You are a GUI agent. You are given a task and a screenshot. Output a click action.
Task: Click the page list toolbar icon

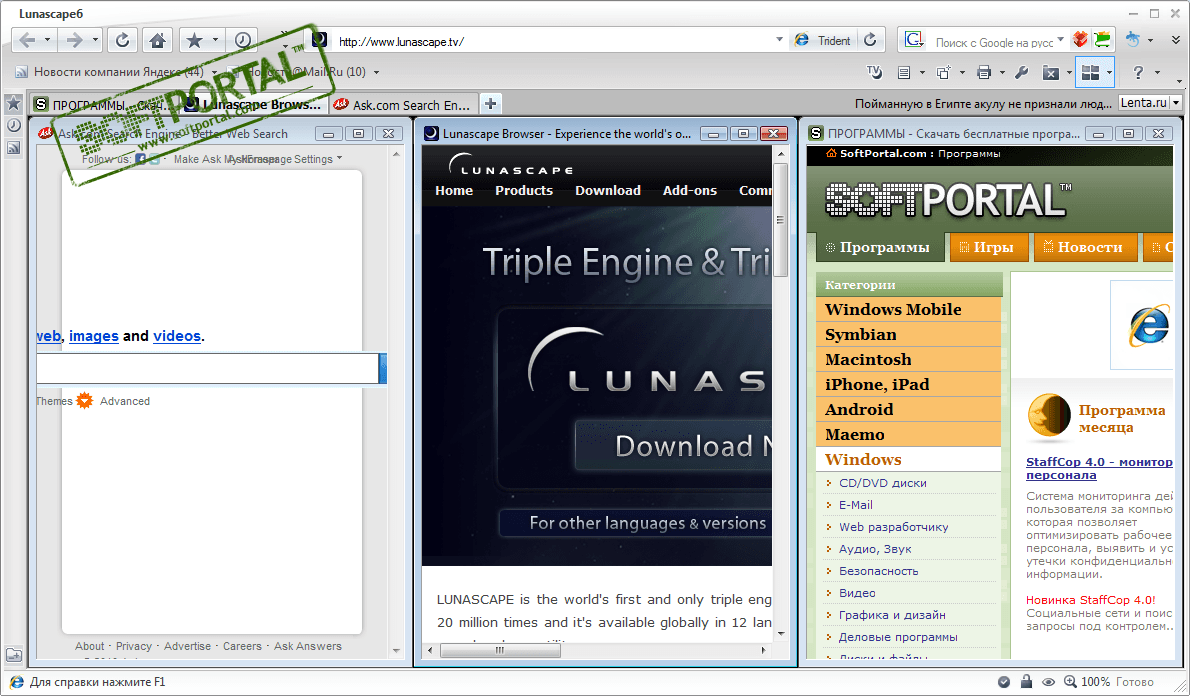click(x=904, y=73)
